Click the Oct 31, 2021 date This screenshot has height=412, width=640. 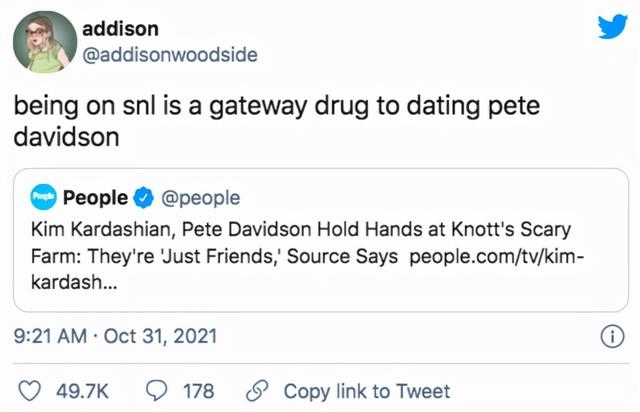click(160, 335)
